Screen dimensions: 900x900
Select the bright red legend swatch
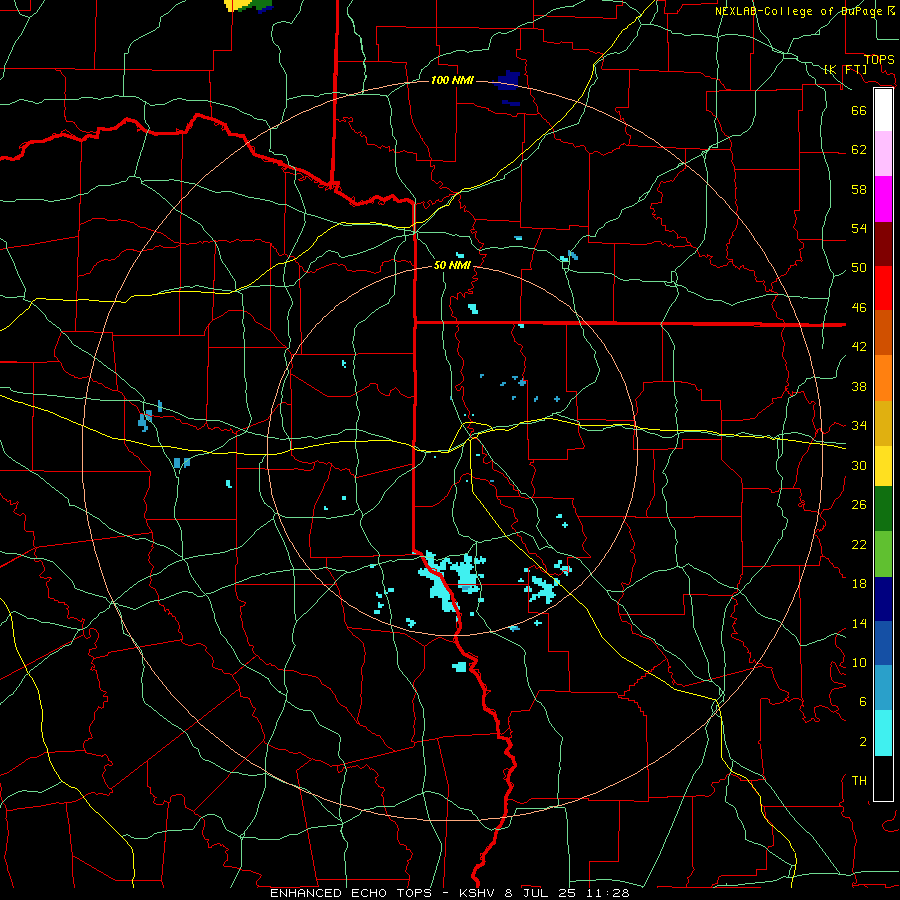[883, 288]
